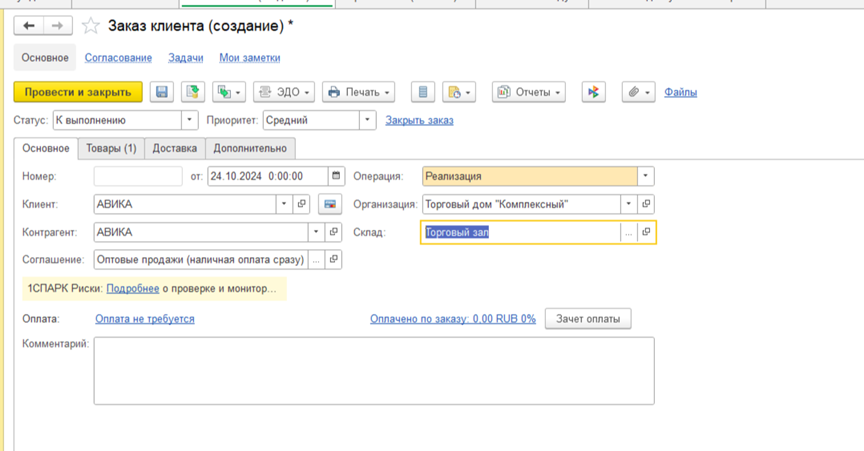Click the Провести и закрыть button
Screen dimensions: 864x451
click(78, 92)
